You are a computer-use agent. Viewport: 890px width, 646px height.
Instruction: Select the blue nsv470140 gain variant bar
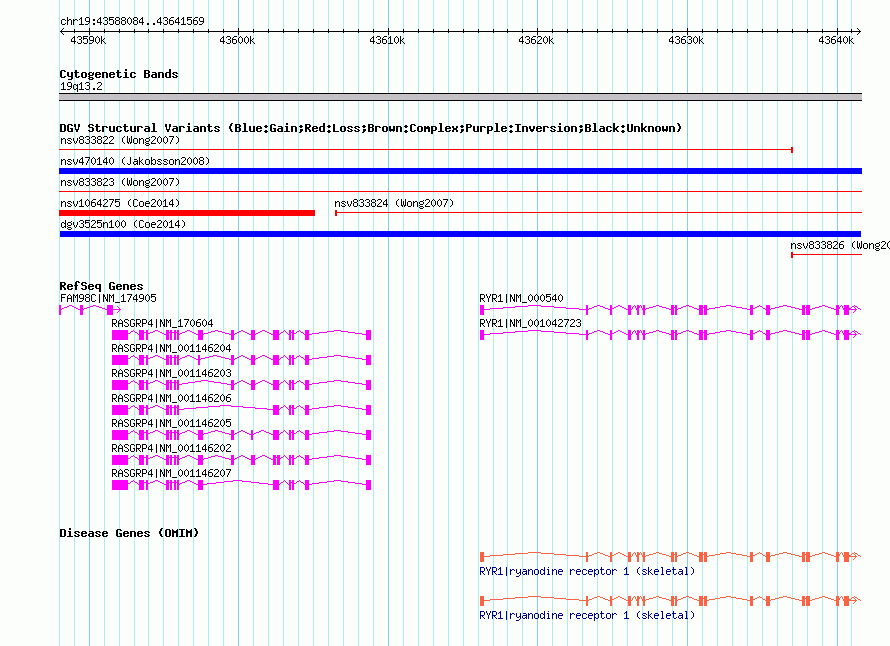coord(460,171)
